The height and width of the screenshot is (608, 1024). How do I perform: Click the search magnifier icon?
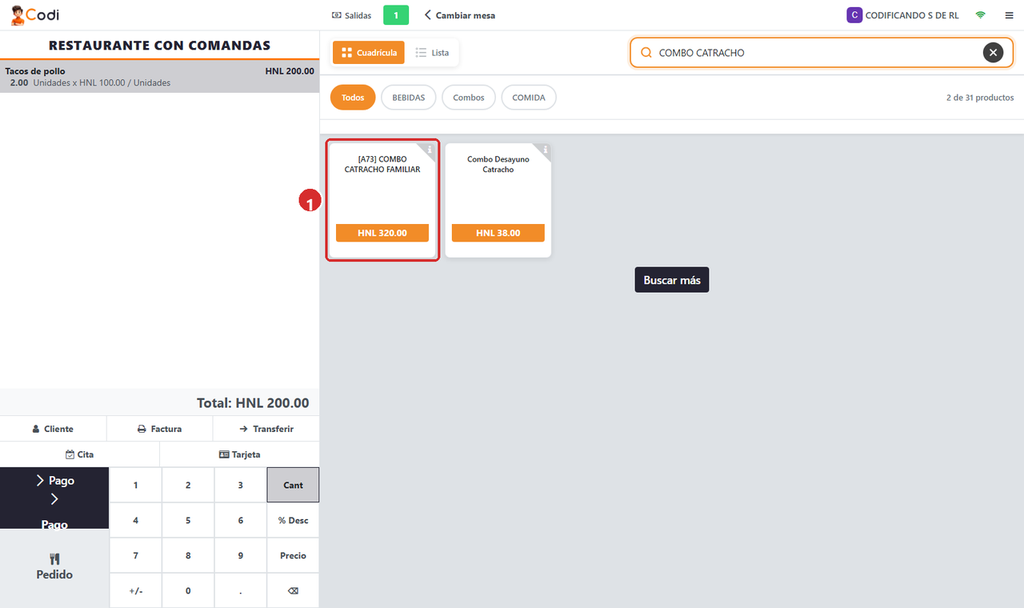click(x=646, y=52)
